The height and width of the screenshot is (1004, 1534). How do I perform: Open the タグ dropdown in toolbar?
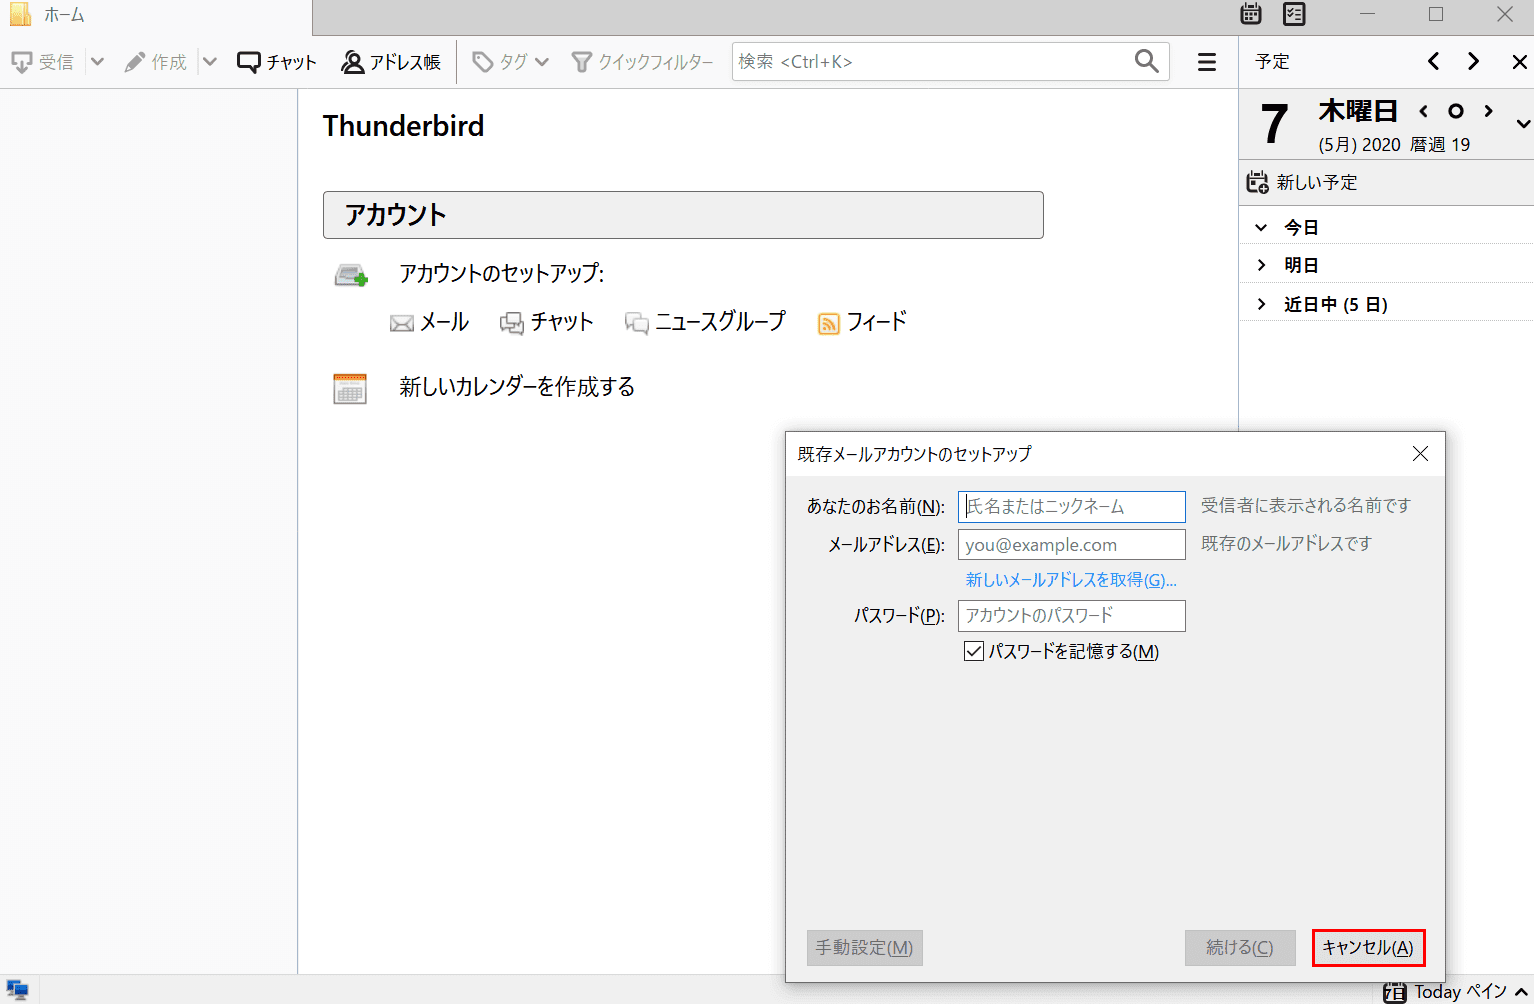pyautogui.click(x=510, y=62)
